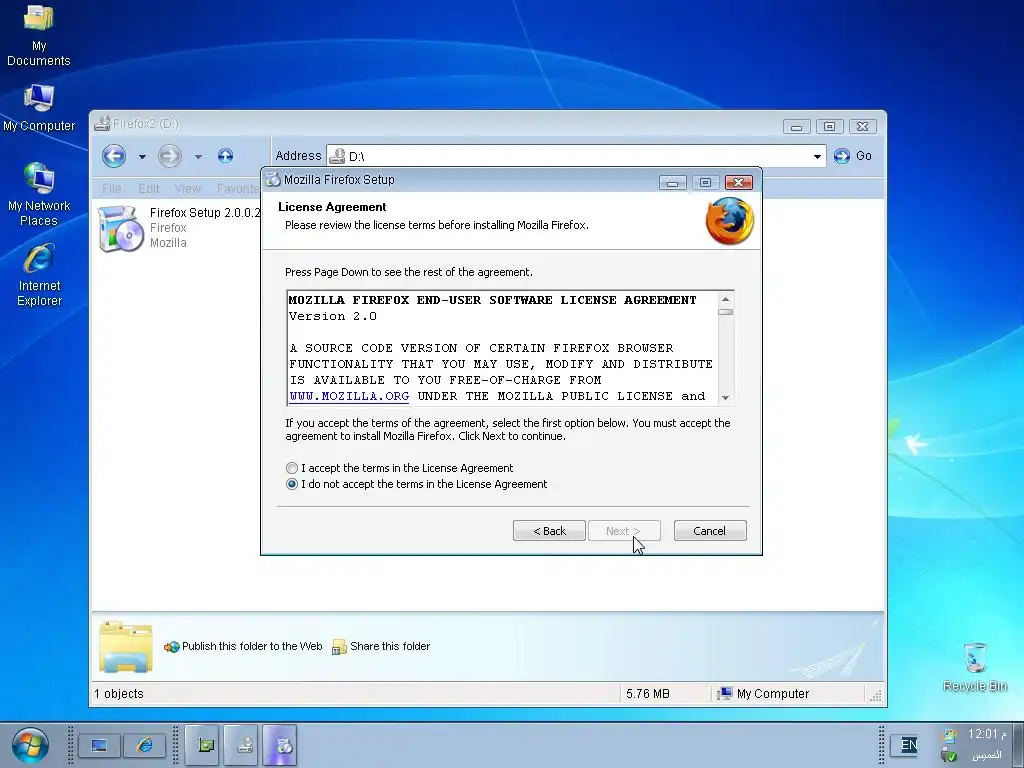Minimize the Mozilla Firefox Setup dialog
The height and width of the screenshot is (768, 1024).
tap(673, 182)
